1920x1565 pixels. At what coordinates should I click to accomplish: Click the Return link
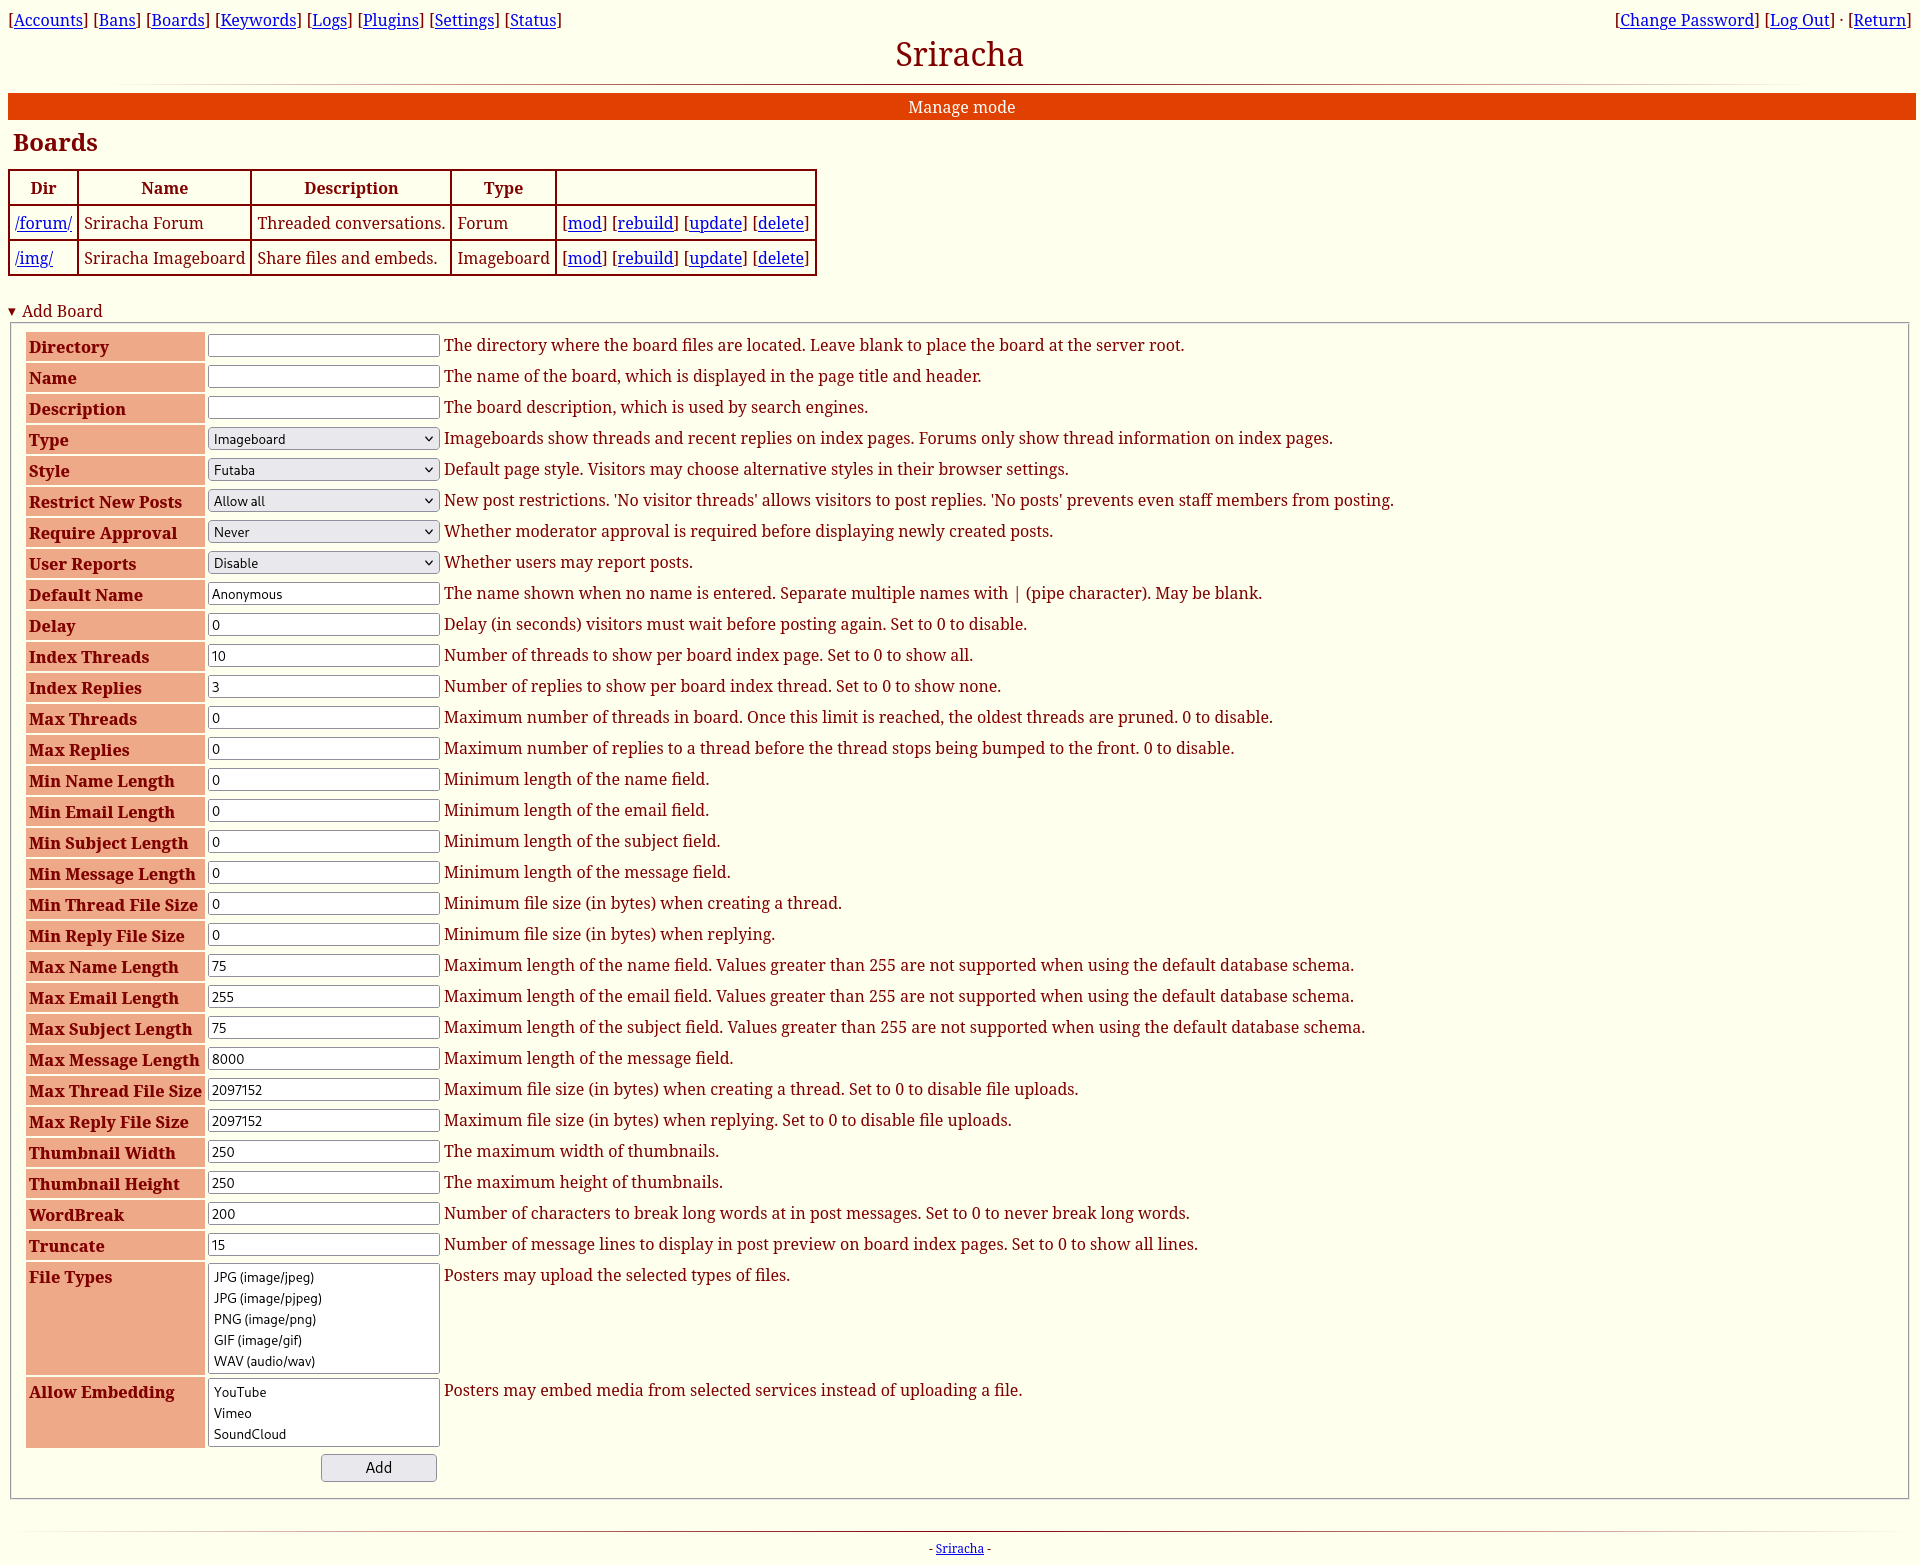1879,20
